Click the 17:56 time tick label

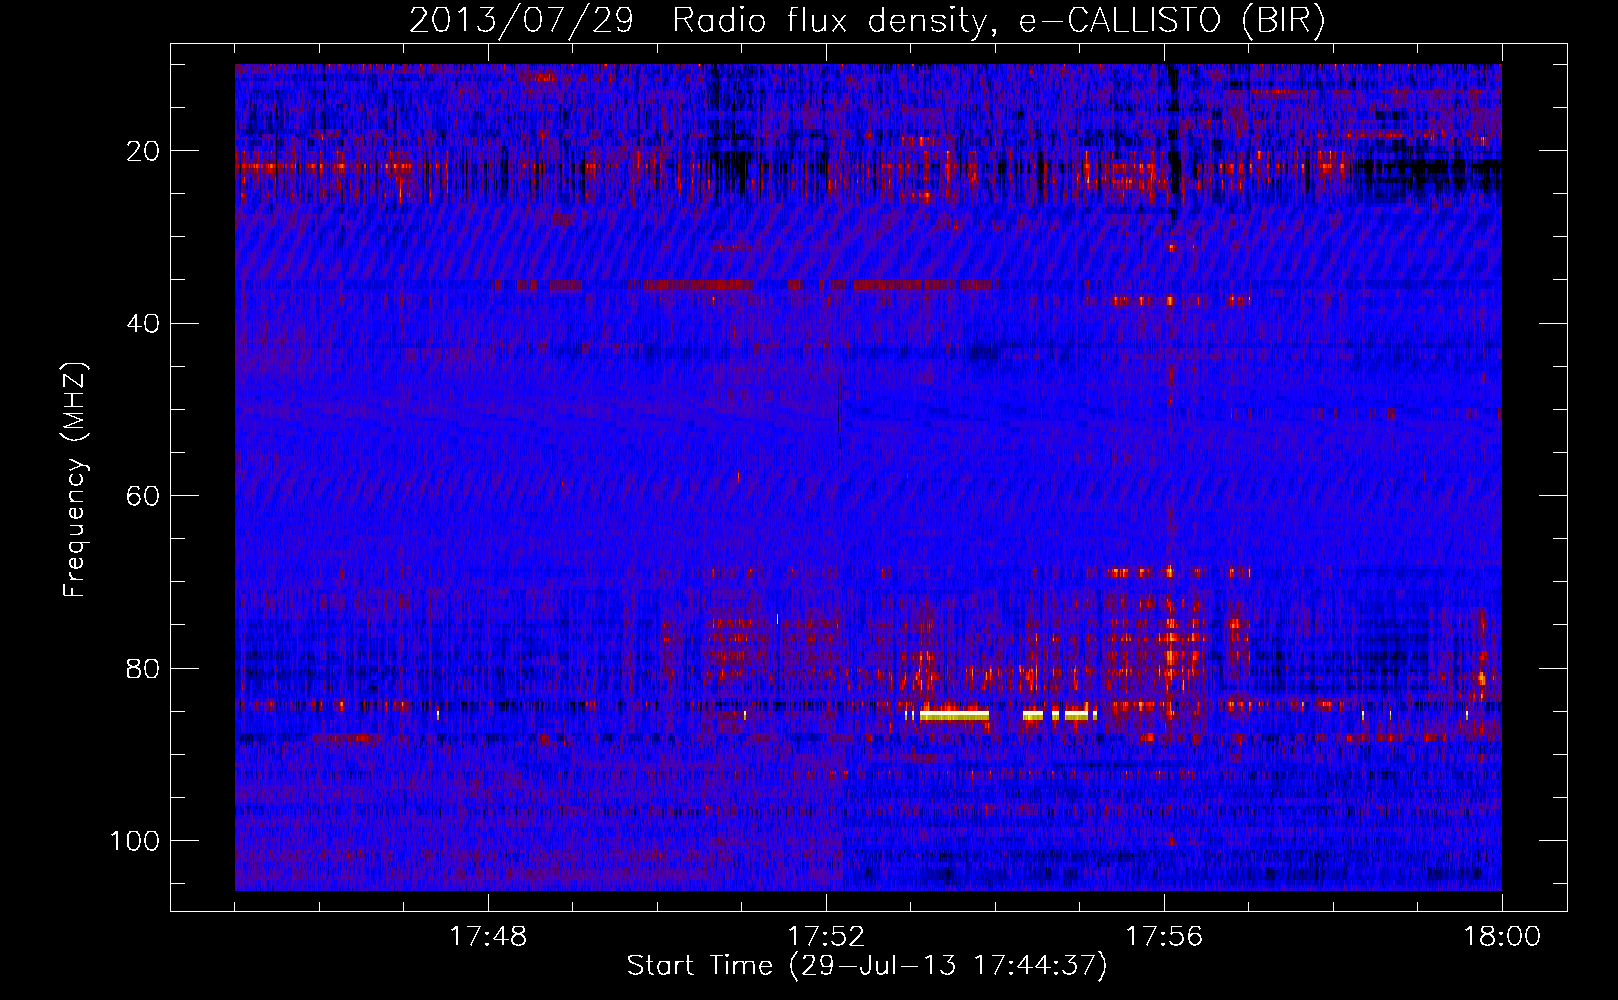tap(1164, 937)
